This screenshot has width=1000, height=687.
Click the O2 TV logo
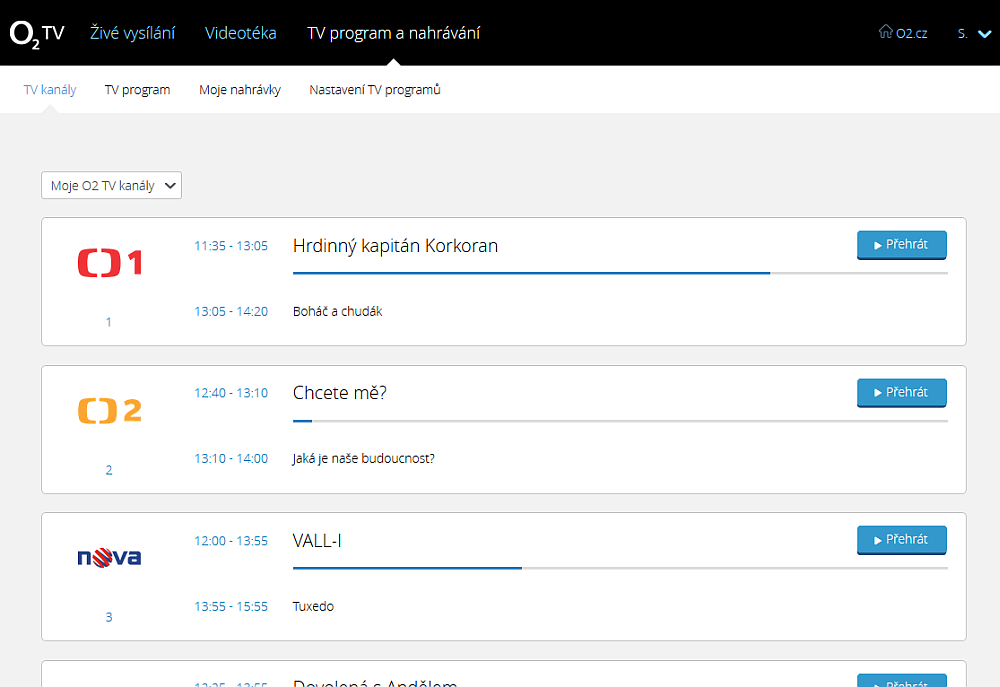37,33
